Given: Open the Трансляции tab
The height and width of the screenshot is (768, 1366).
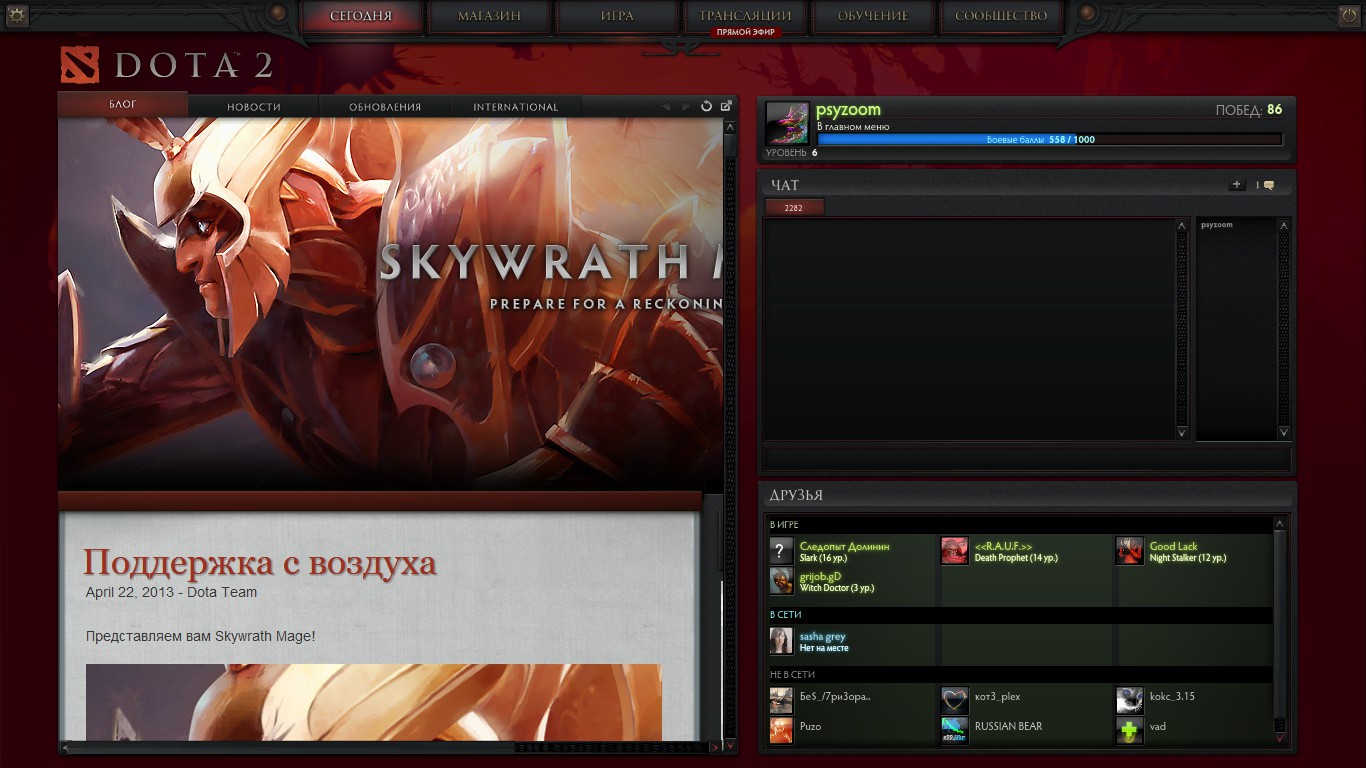Looking at the screenshot, I should click(745, 16).
